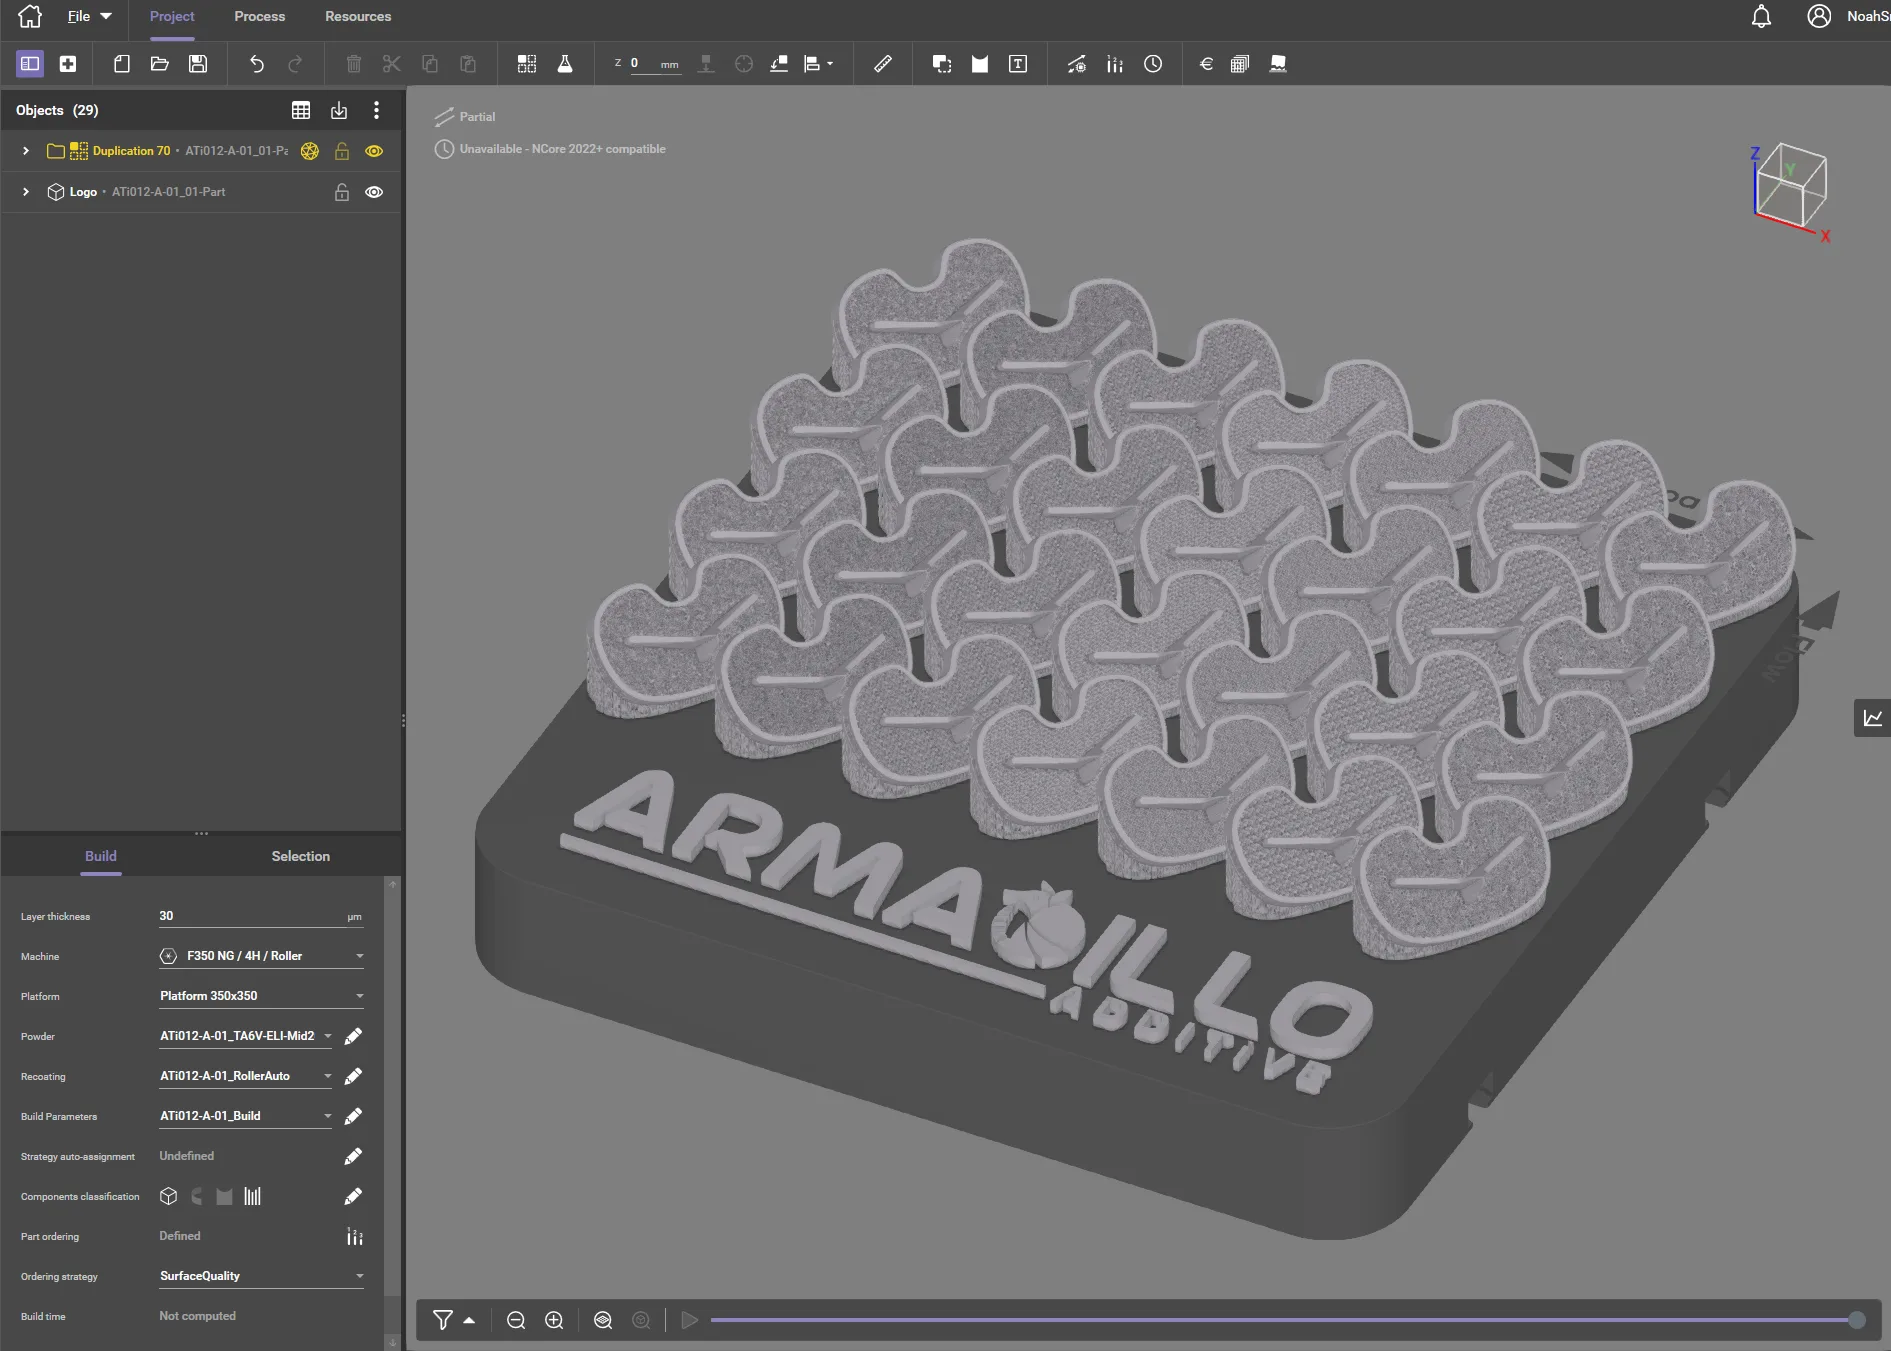
Task: Zoom out with the minus magnifier
Action: pyautogui.click(x=516, y=1320)
